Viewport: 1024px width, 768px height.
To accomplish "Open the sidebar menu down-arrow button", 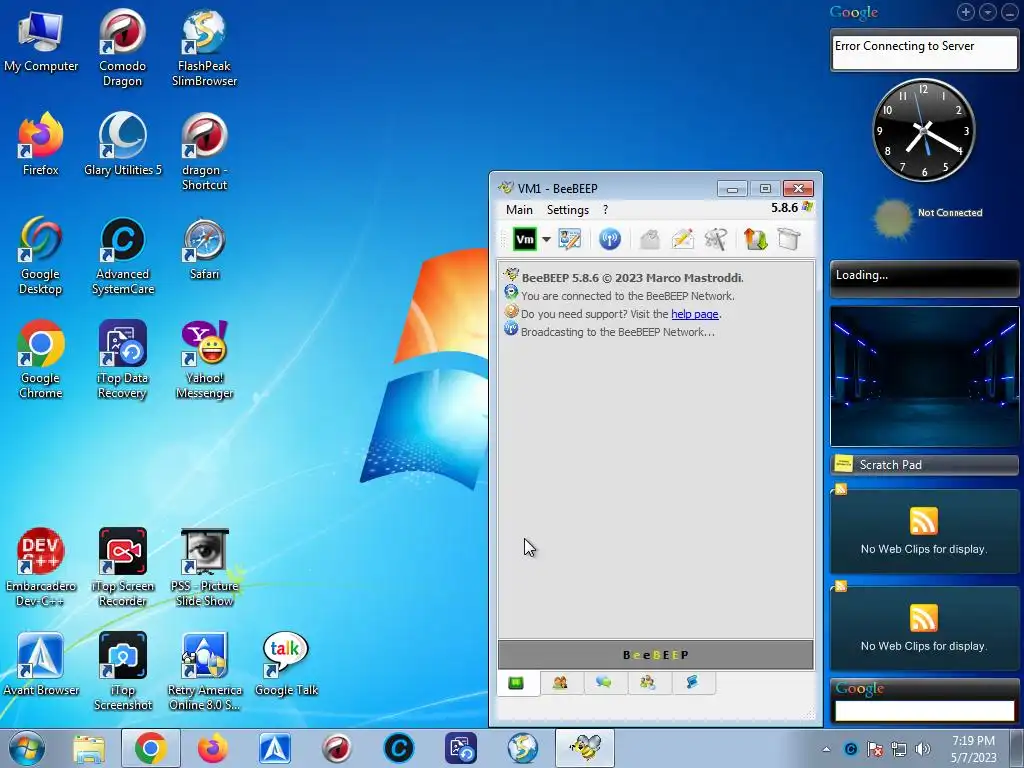I will tap(987, 12).
